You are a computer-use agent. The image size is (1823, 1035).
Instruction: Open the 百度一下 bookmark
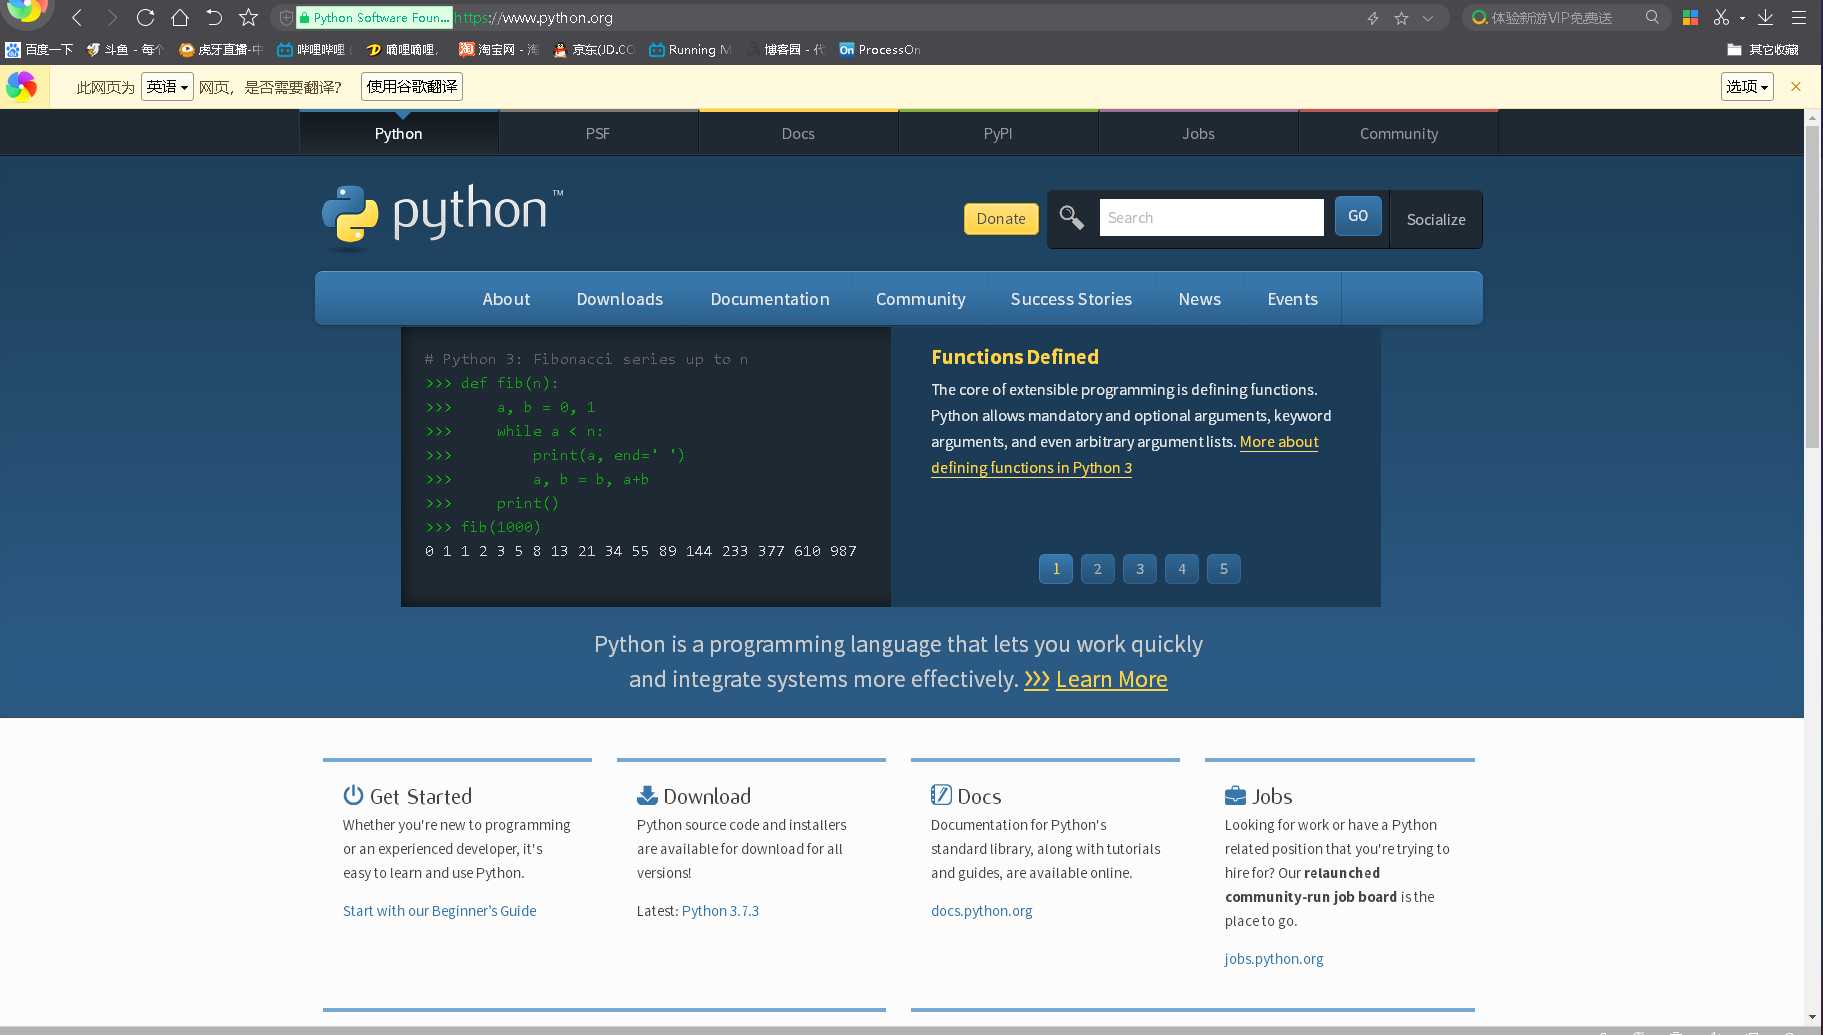tap(39, 49)
